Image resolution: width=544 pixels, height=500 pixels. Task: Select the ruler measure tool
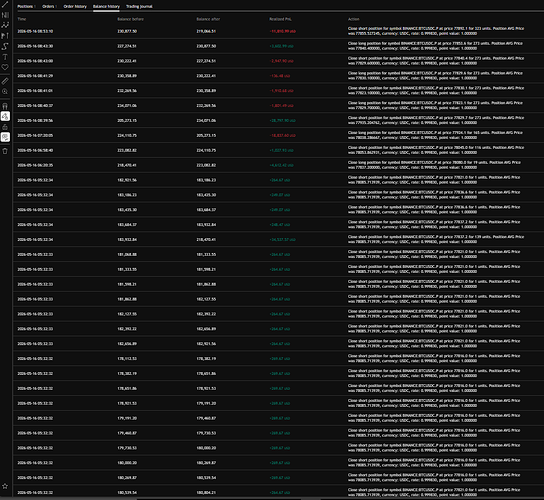(x=5, y=81)
